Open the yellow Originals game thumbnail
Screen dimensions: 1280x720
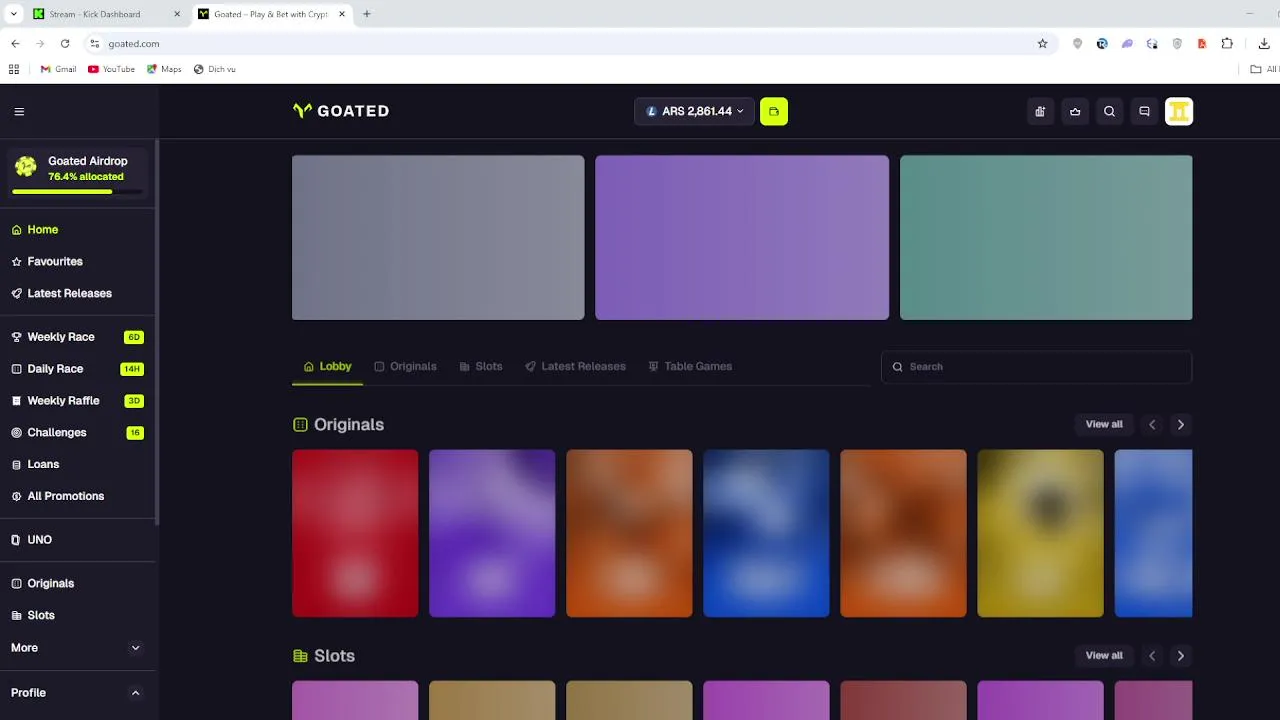[x=1040, y=533]
